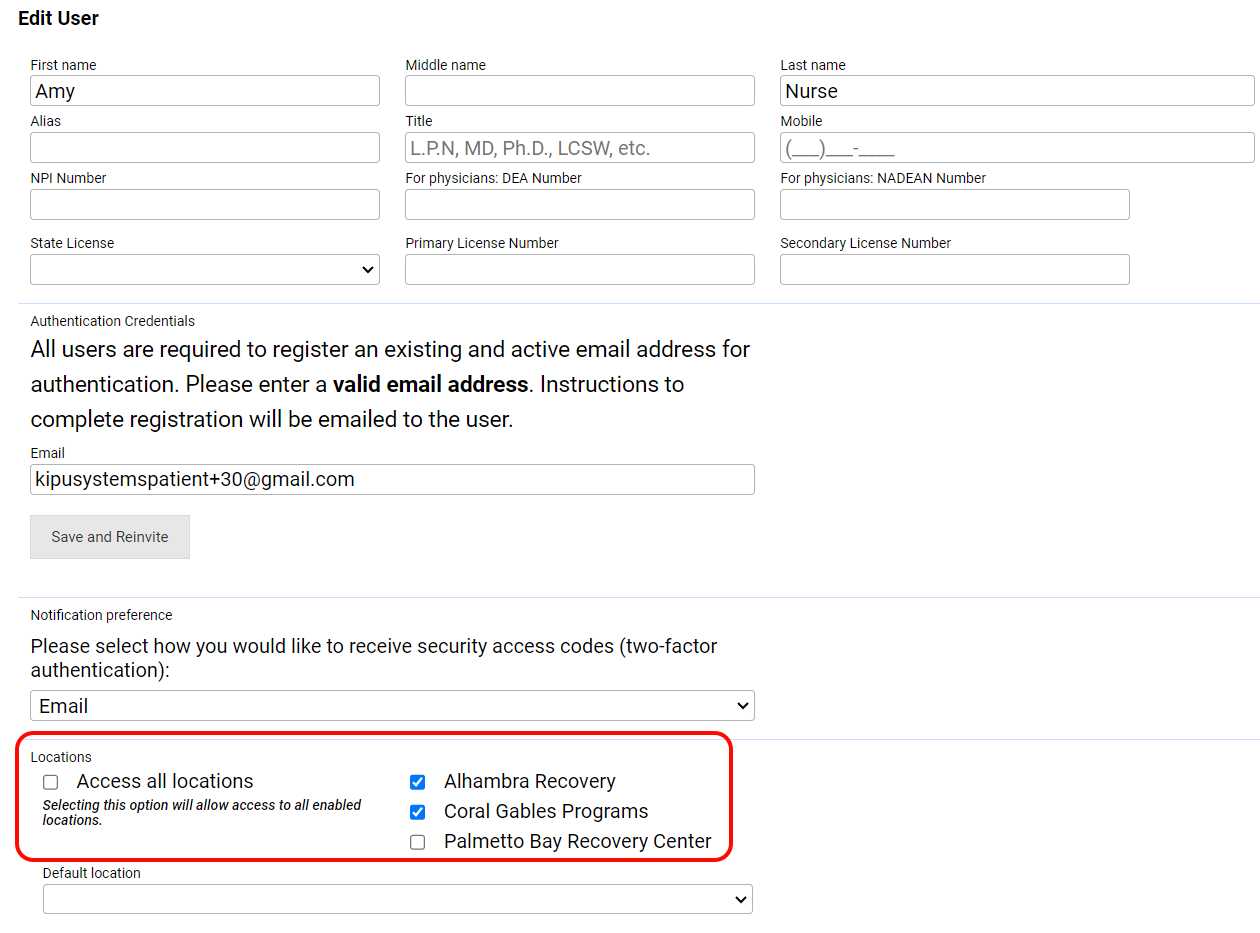Click the First name field containing Amy

click(205, 91)
